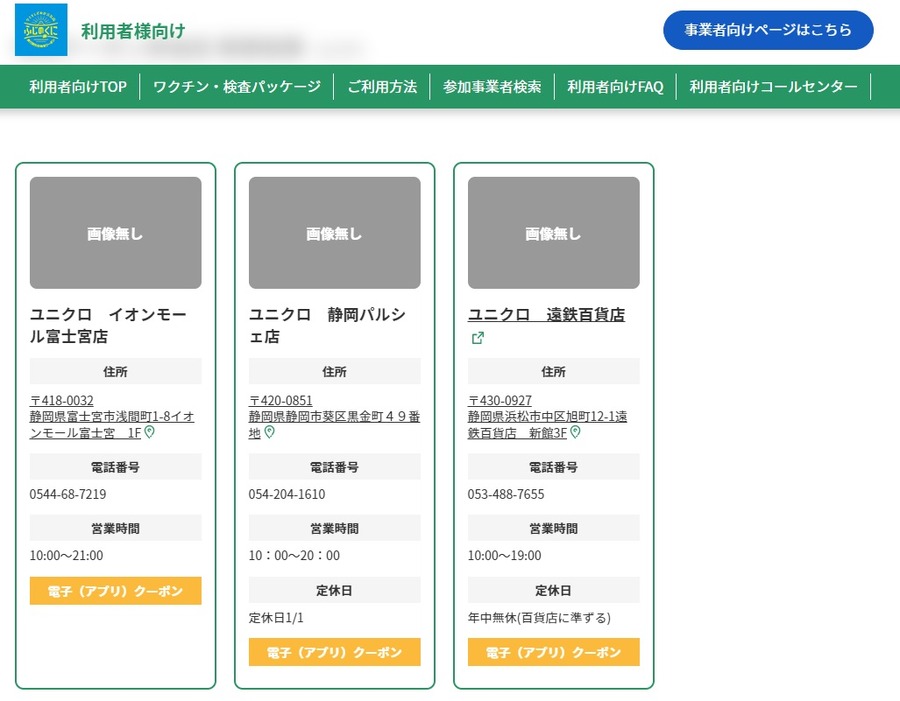Click address link 〒420-0851 葵区黒金町
900x701 pixels.
[334, 416]
